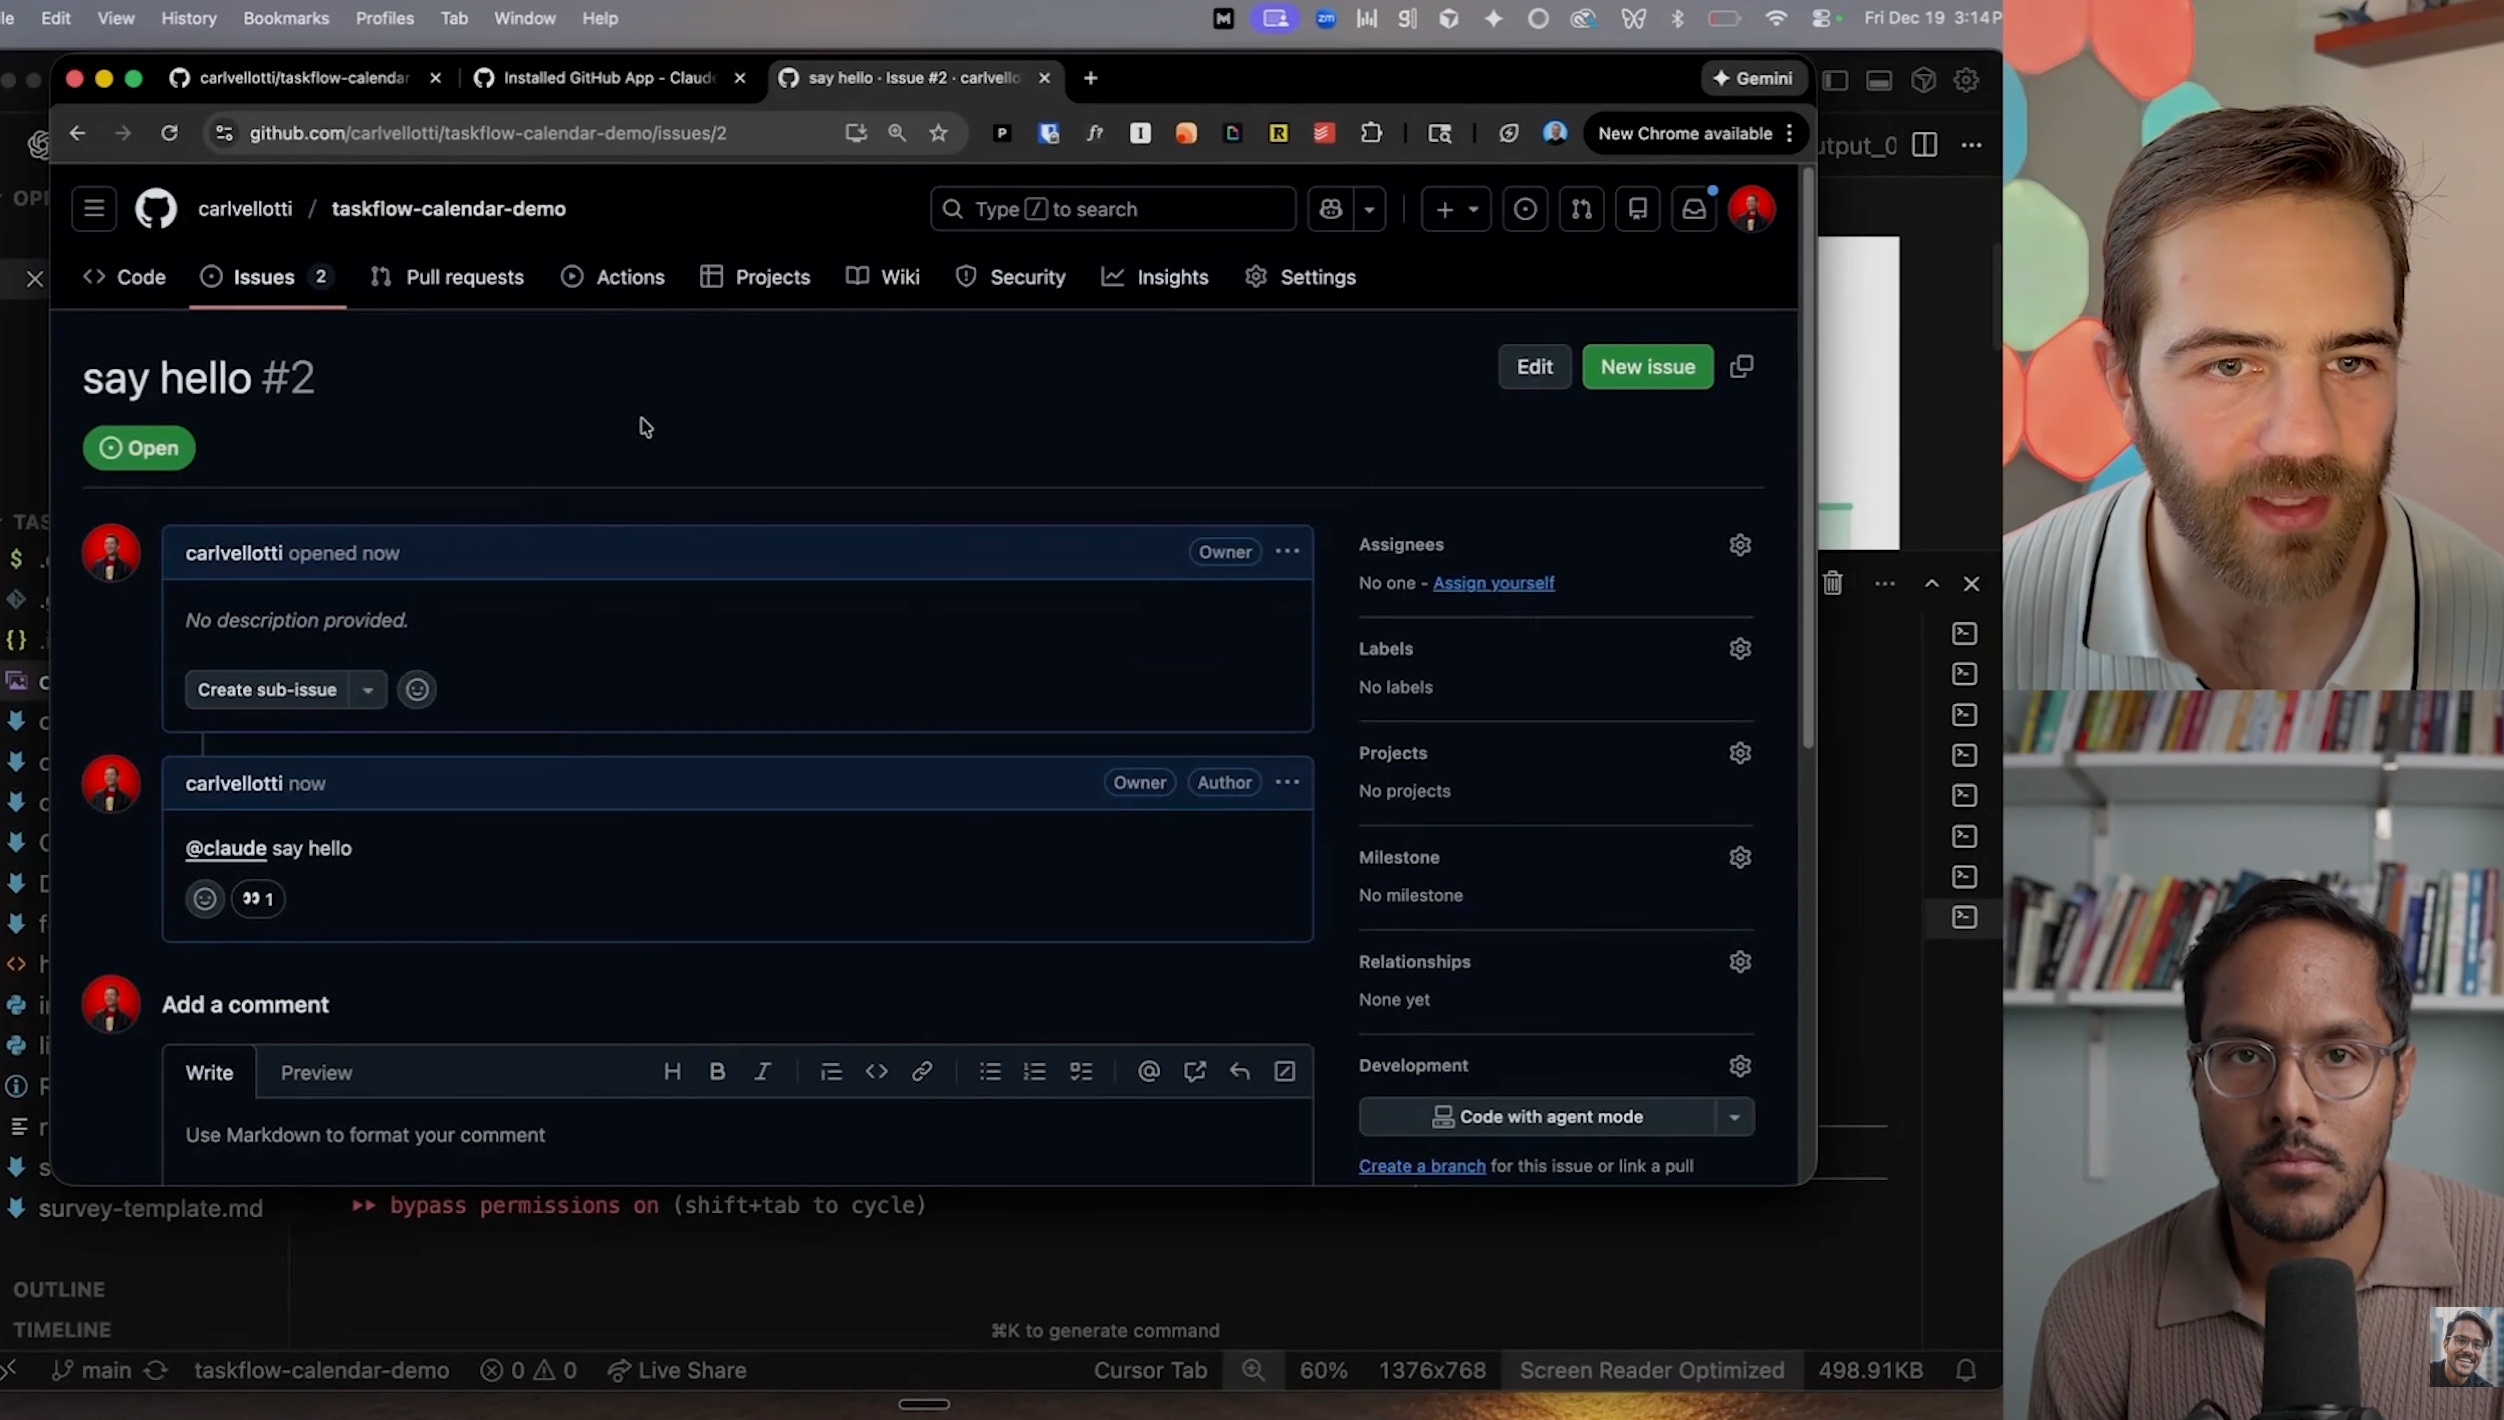Toggle the task list formatting icon
Screen dimensions: 2504x1420
pyautogui.click(x=1081, y=1072)
